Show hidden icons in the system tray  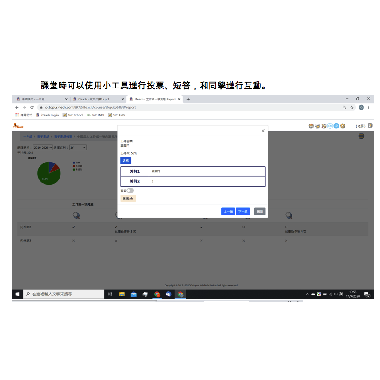tap(307, 294)
